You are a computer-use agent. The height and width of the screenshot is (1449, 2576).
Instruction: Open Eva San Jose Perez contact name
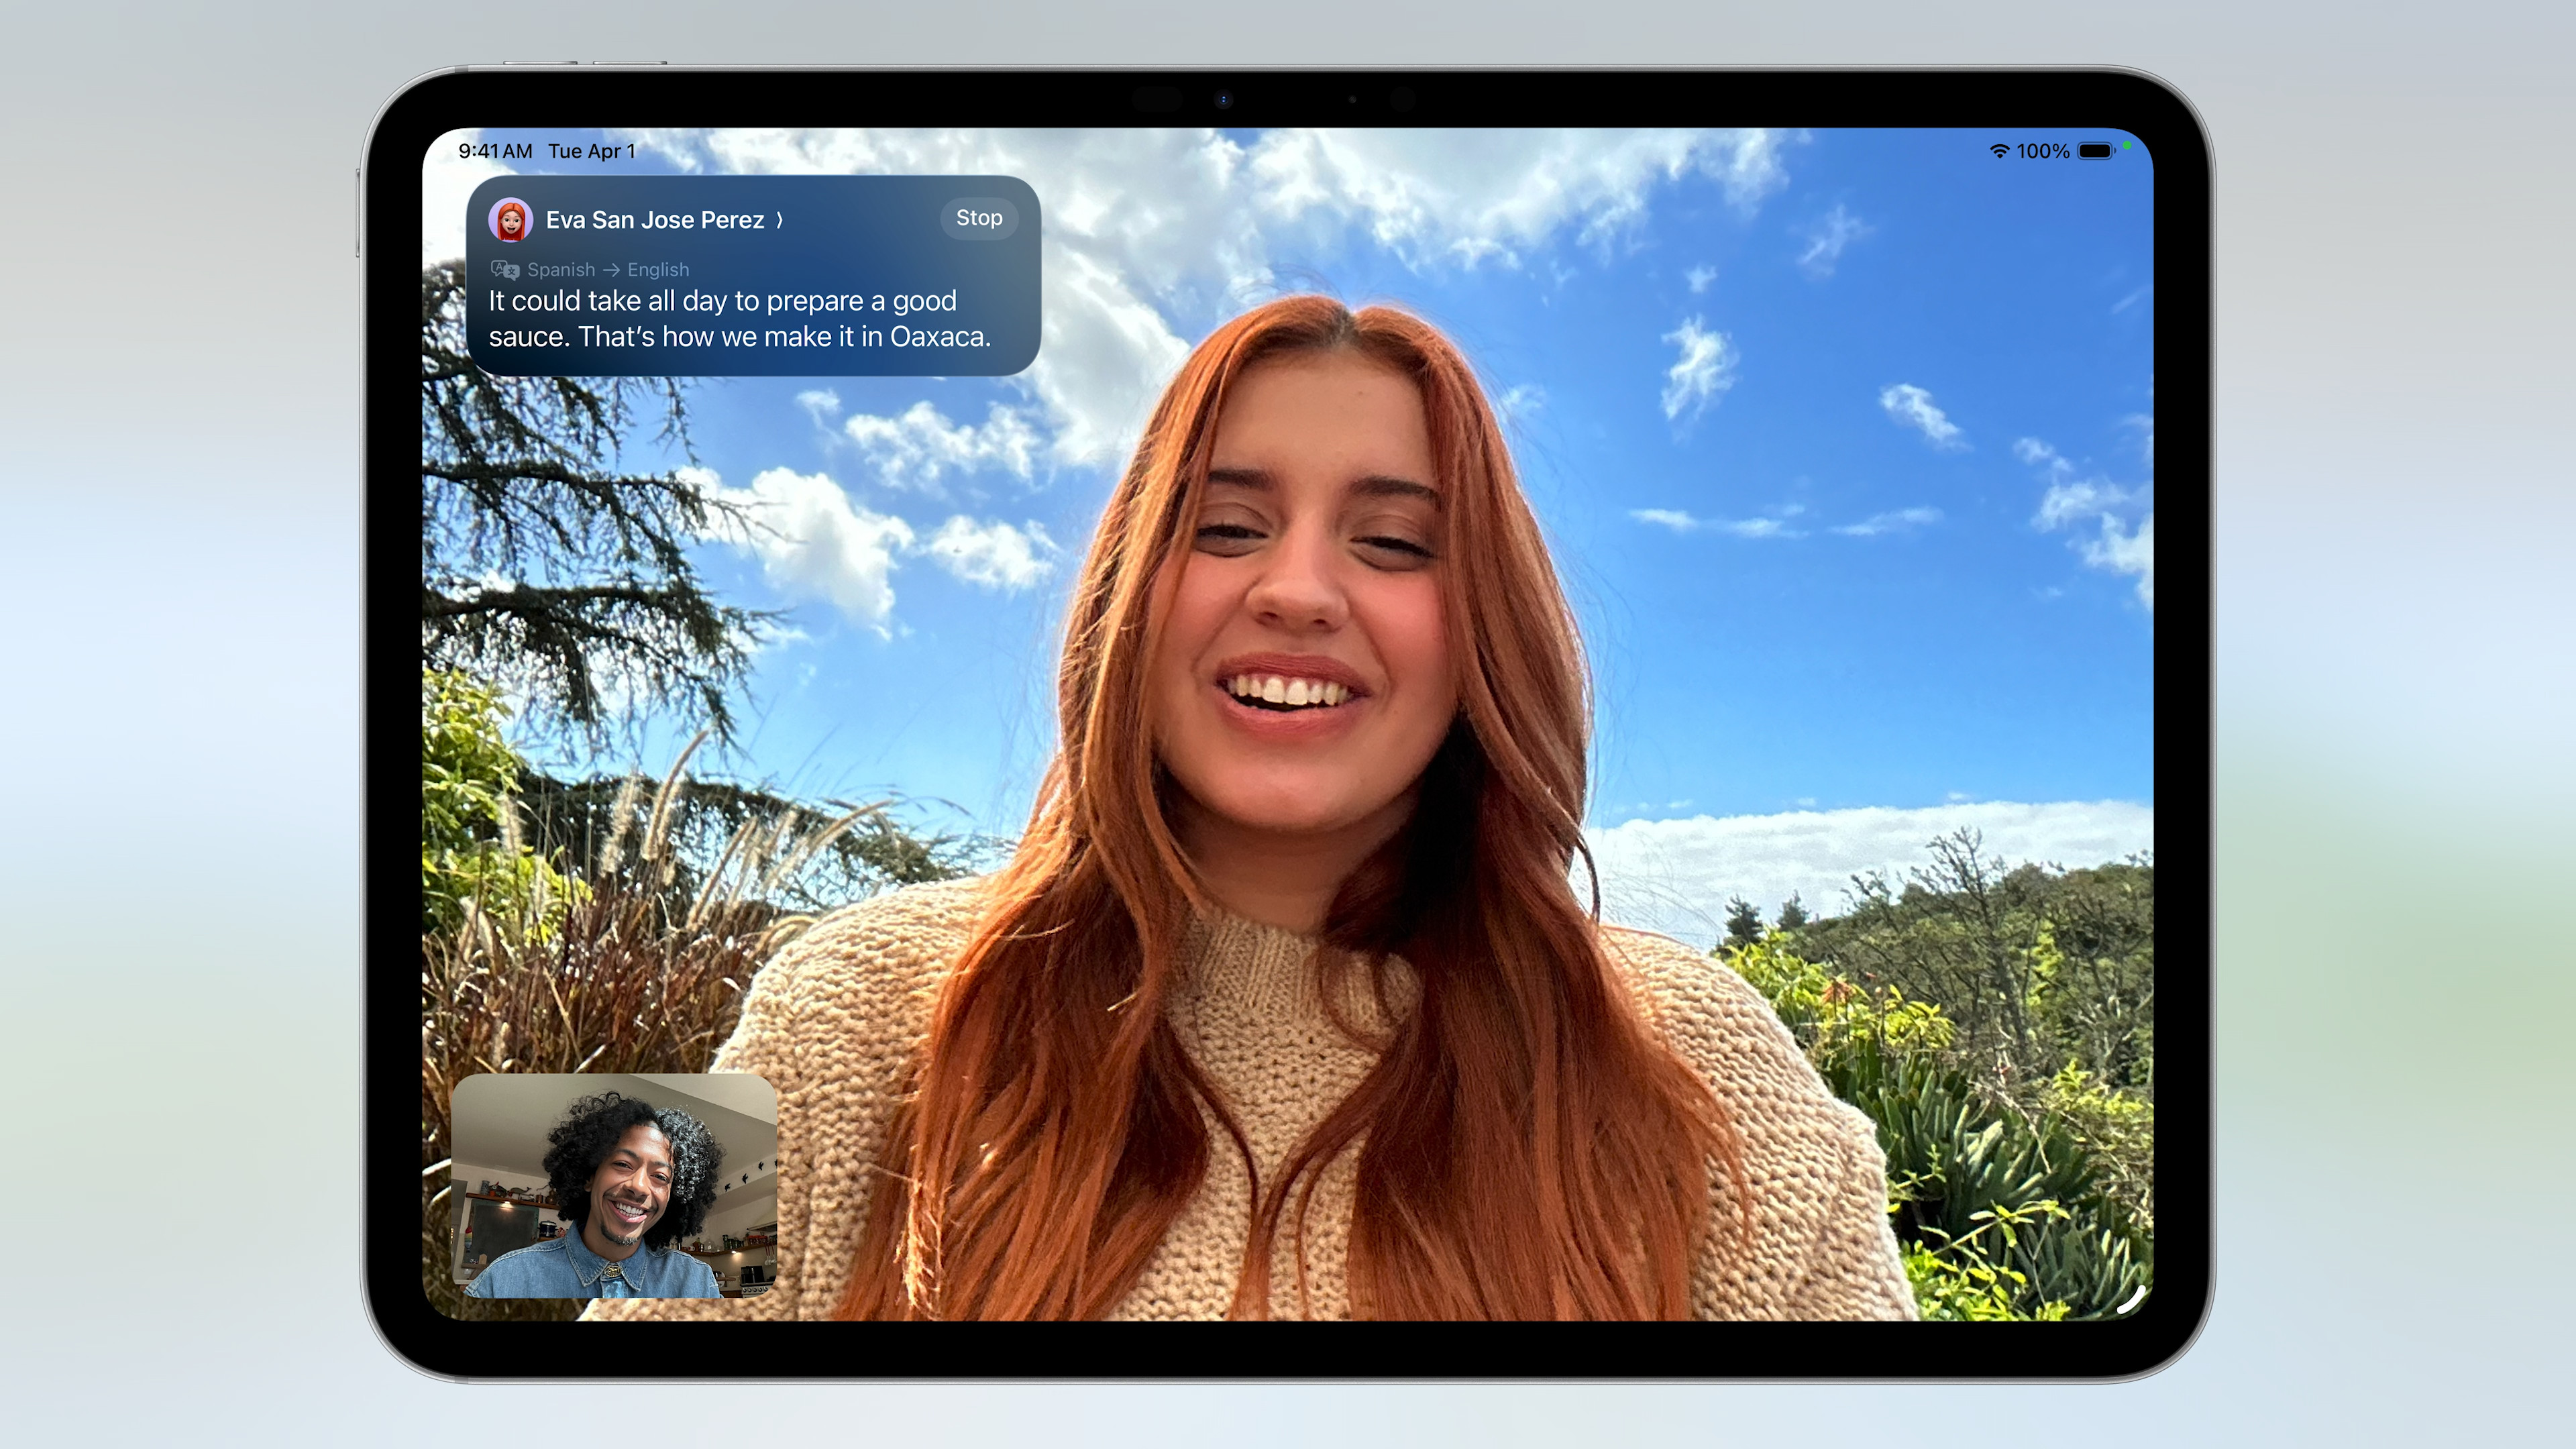(x=654, y=220)
